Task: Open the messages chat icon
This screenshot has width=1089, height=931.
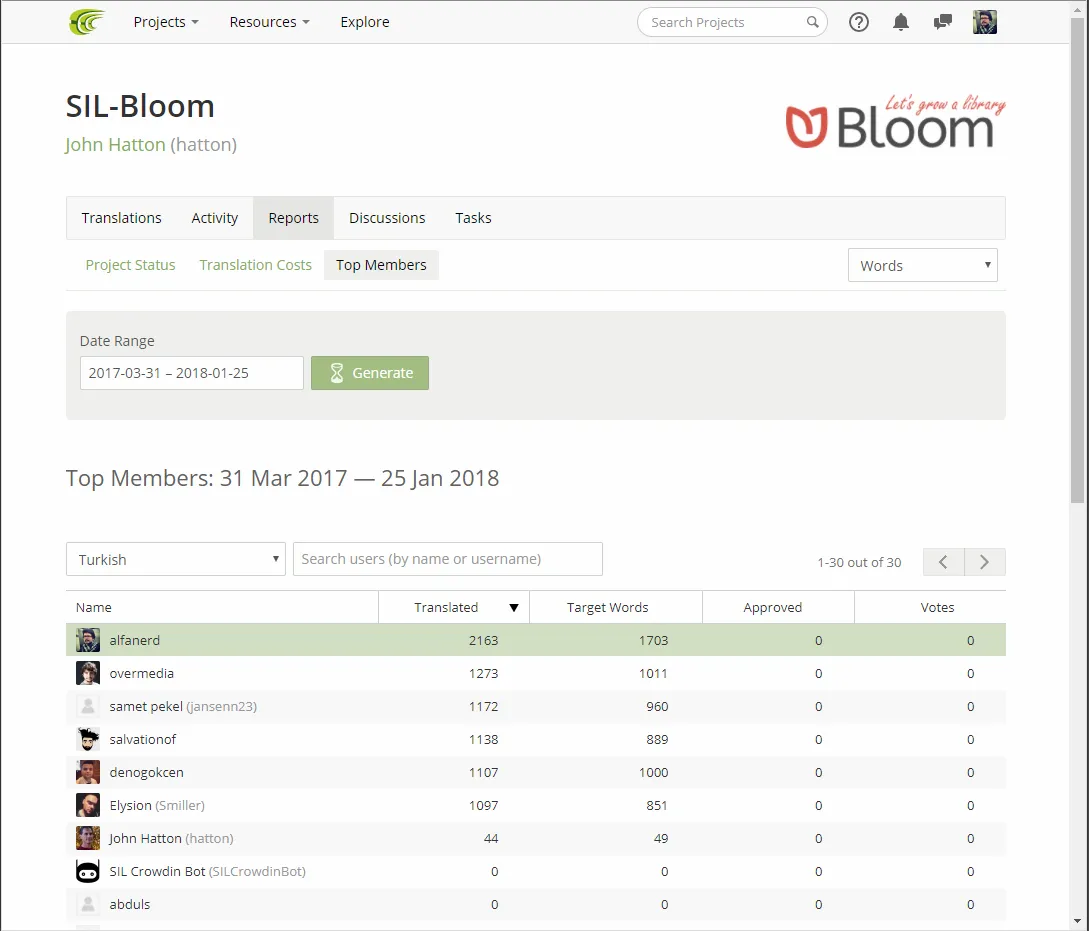Action: pos(942,22)
